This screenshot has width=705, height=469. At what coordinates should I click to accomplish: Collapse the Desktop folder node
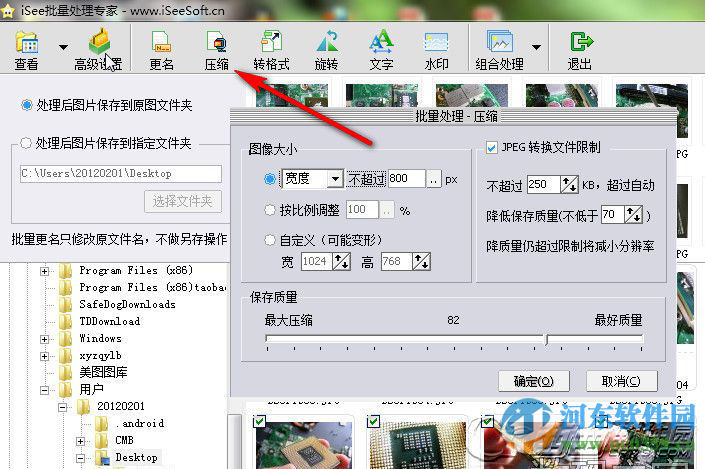[x=80, y=458]
